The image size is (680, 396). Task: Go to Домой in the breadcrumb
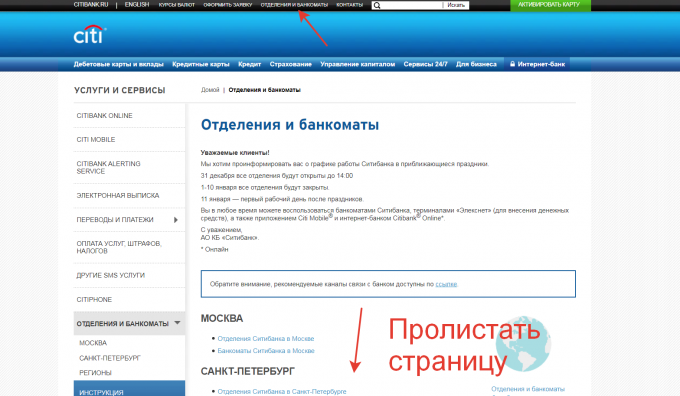coord(210,90)
